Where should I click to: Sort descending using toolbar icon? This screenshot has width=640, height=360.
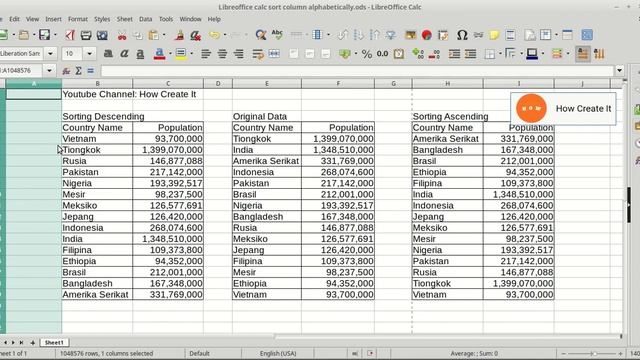click(374, 35)
